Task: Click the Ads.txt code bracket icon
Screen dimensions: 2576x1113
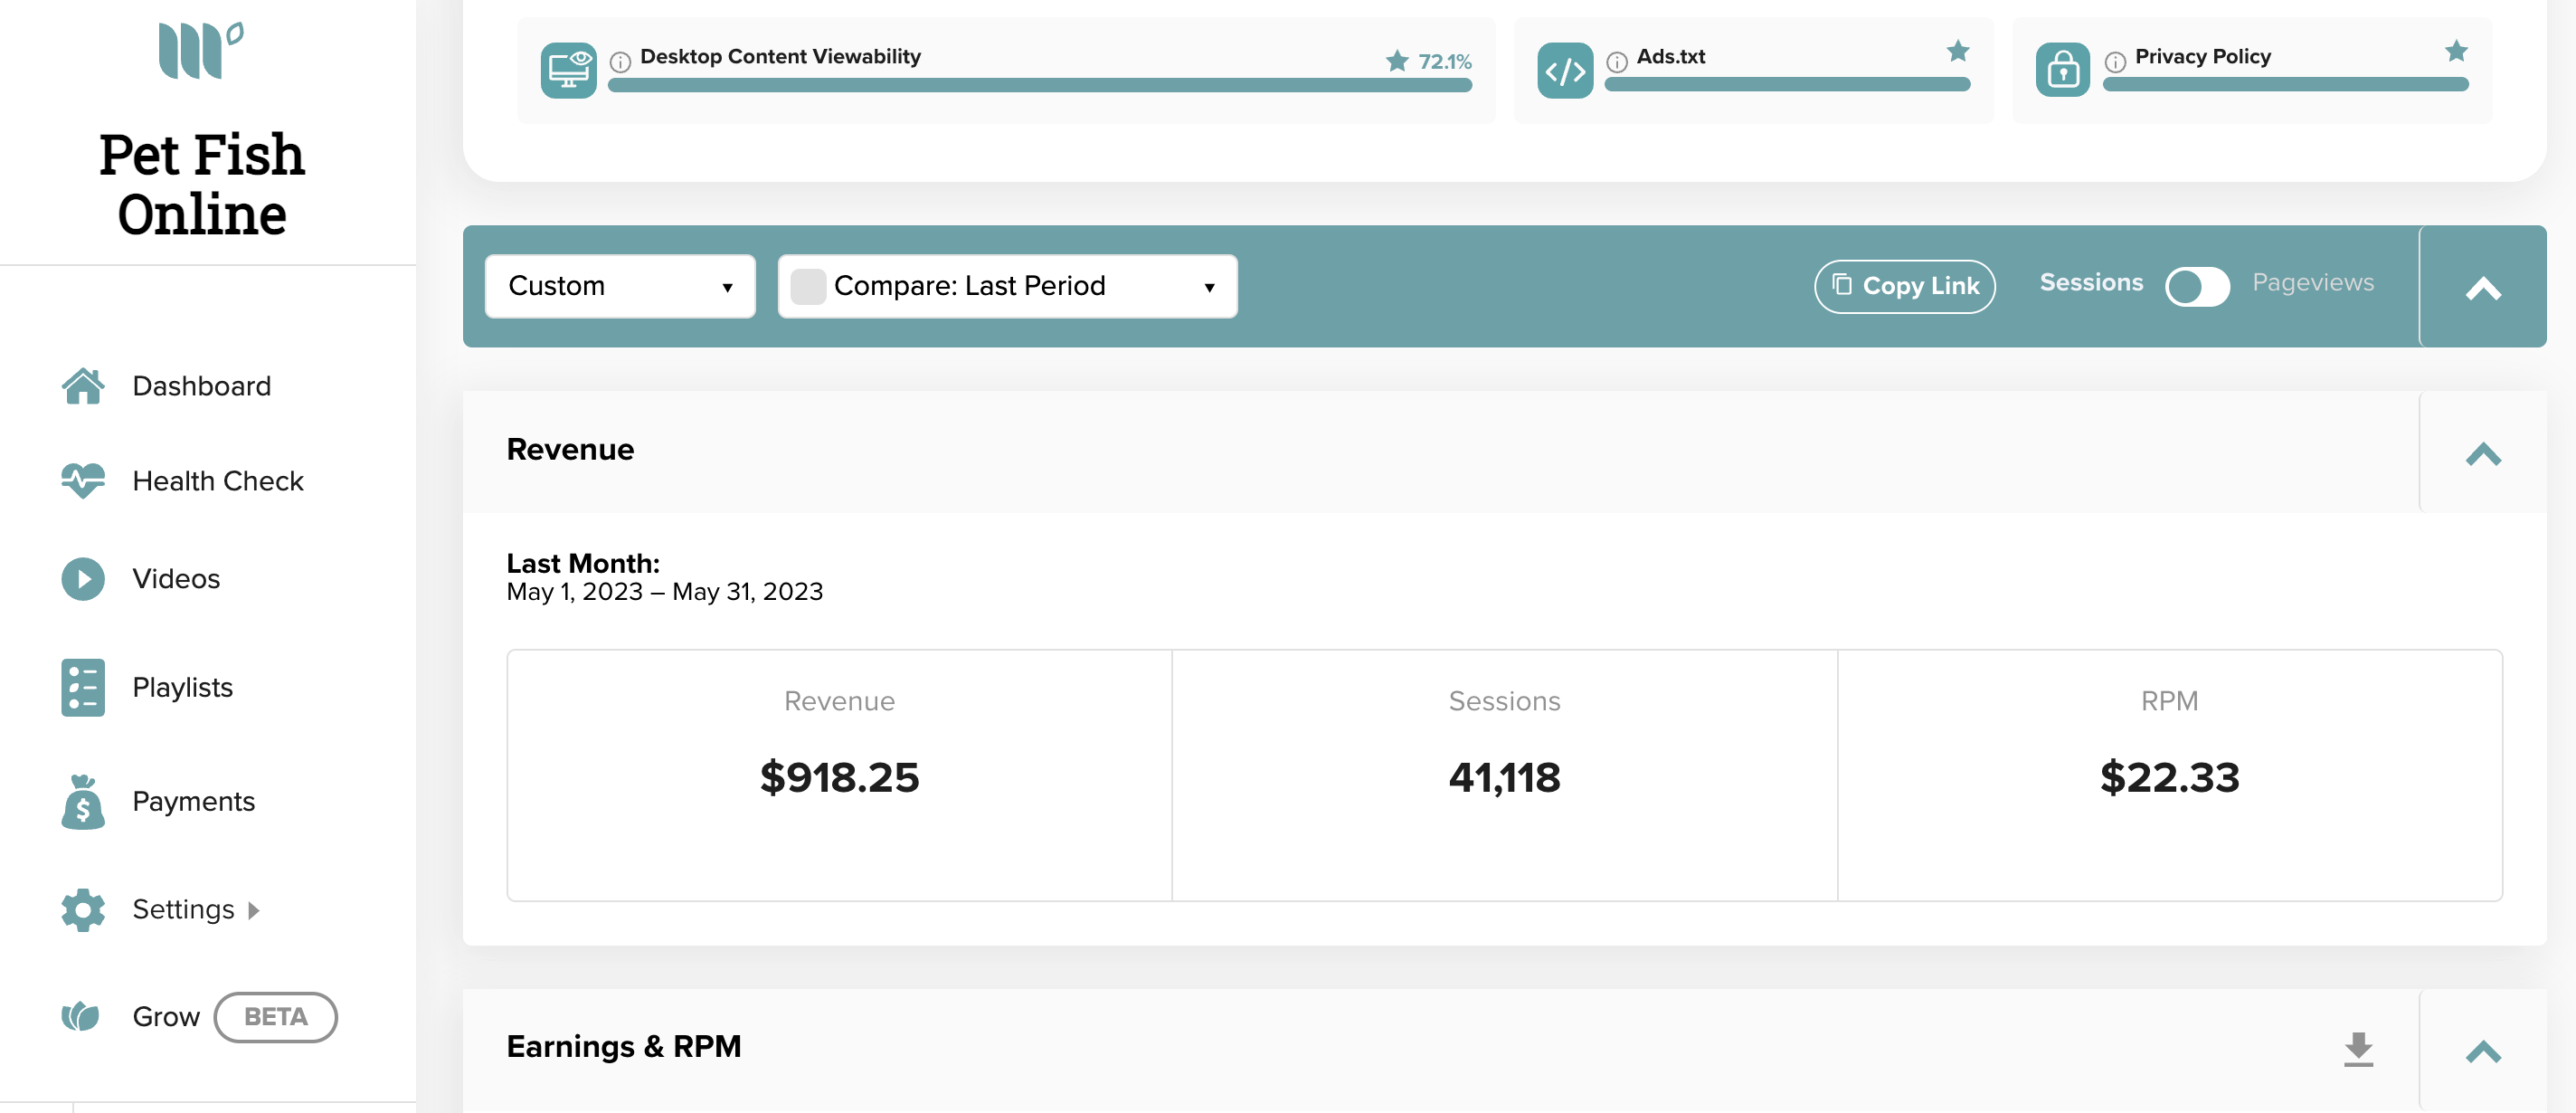Action: 1565,70
